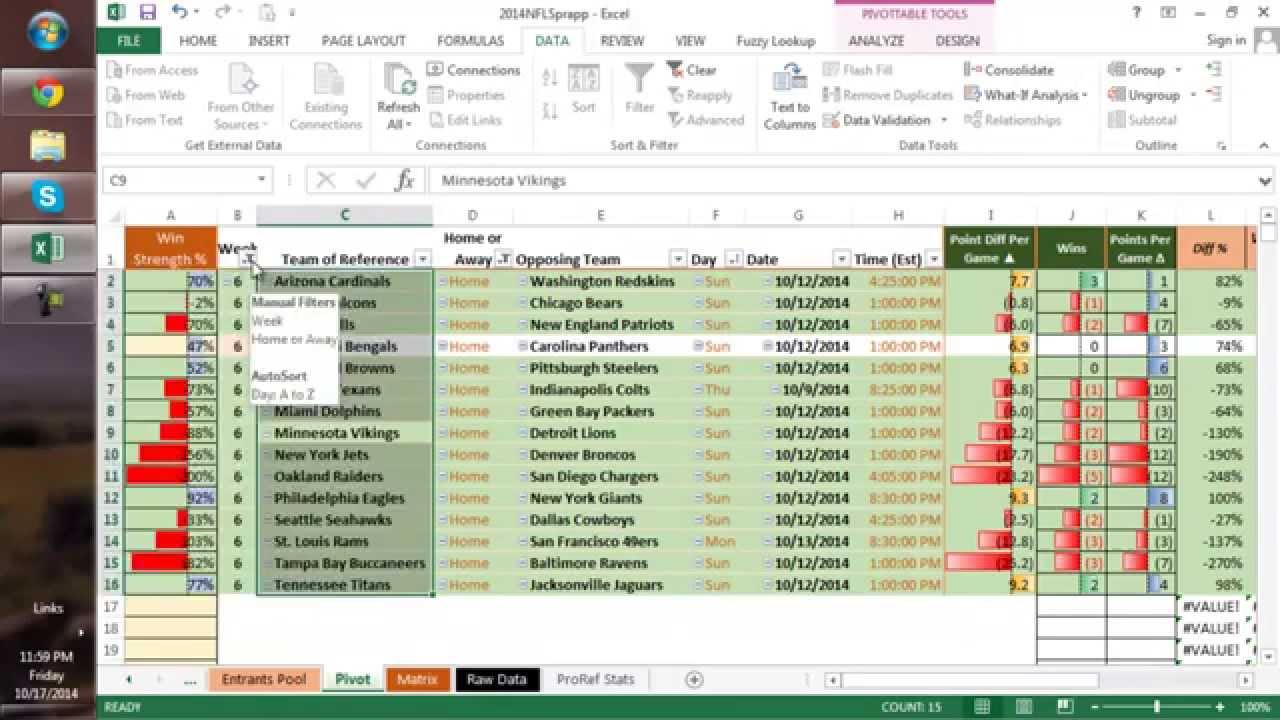Click Reapply filter
Image resolution: width=1280 pixels, height=720 pixels.
click(x=699, y=95)
